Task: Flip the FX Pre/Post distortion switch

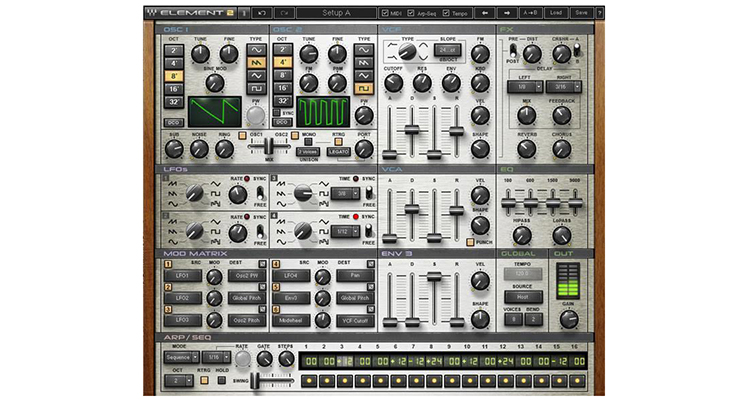Action: (x=513, y=50)
